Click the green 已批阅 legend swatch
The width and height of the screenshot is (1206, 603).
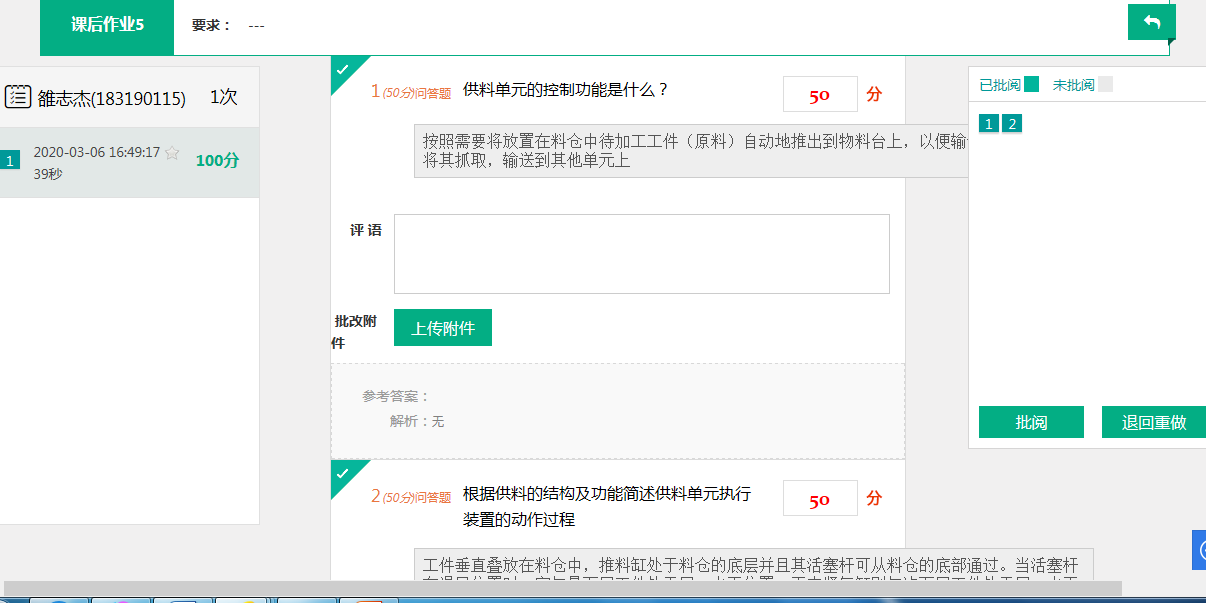[x=1031, y=85]
